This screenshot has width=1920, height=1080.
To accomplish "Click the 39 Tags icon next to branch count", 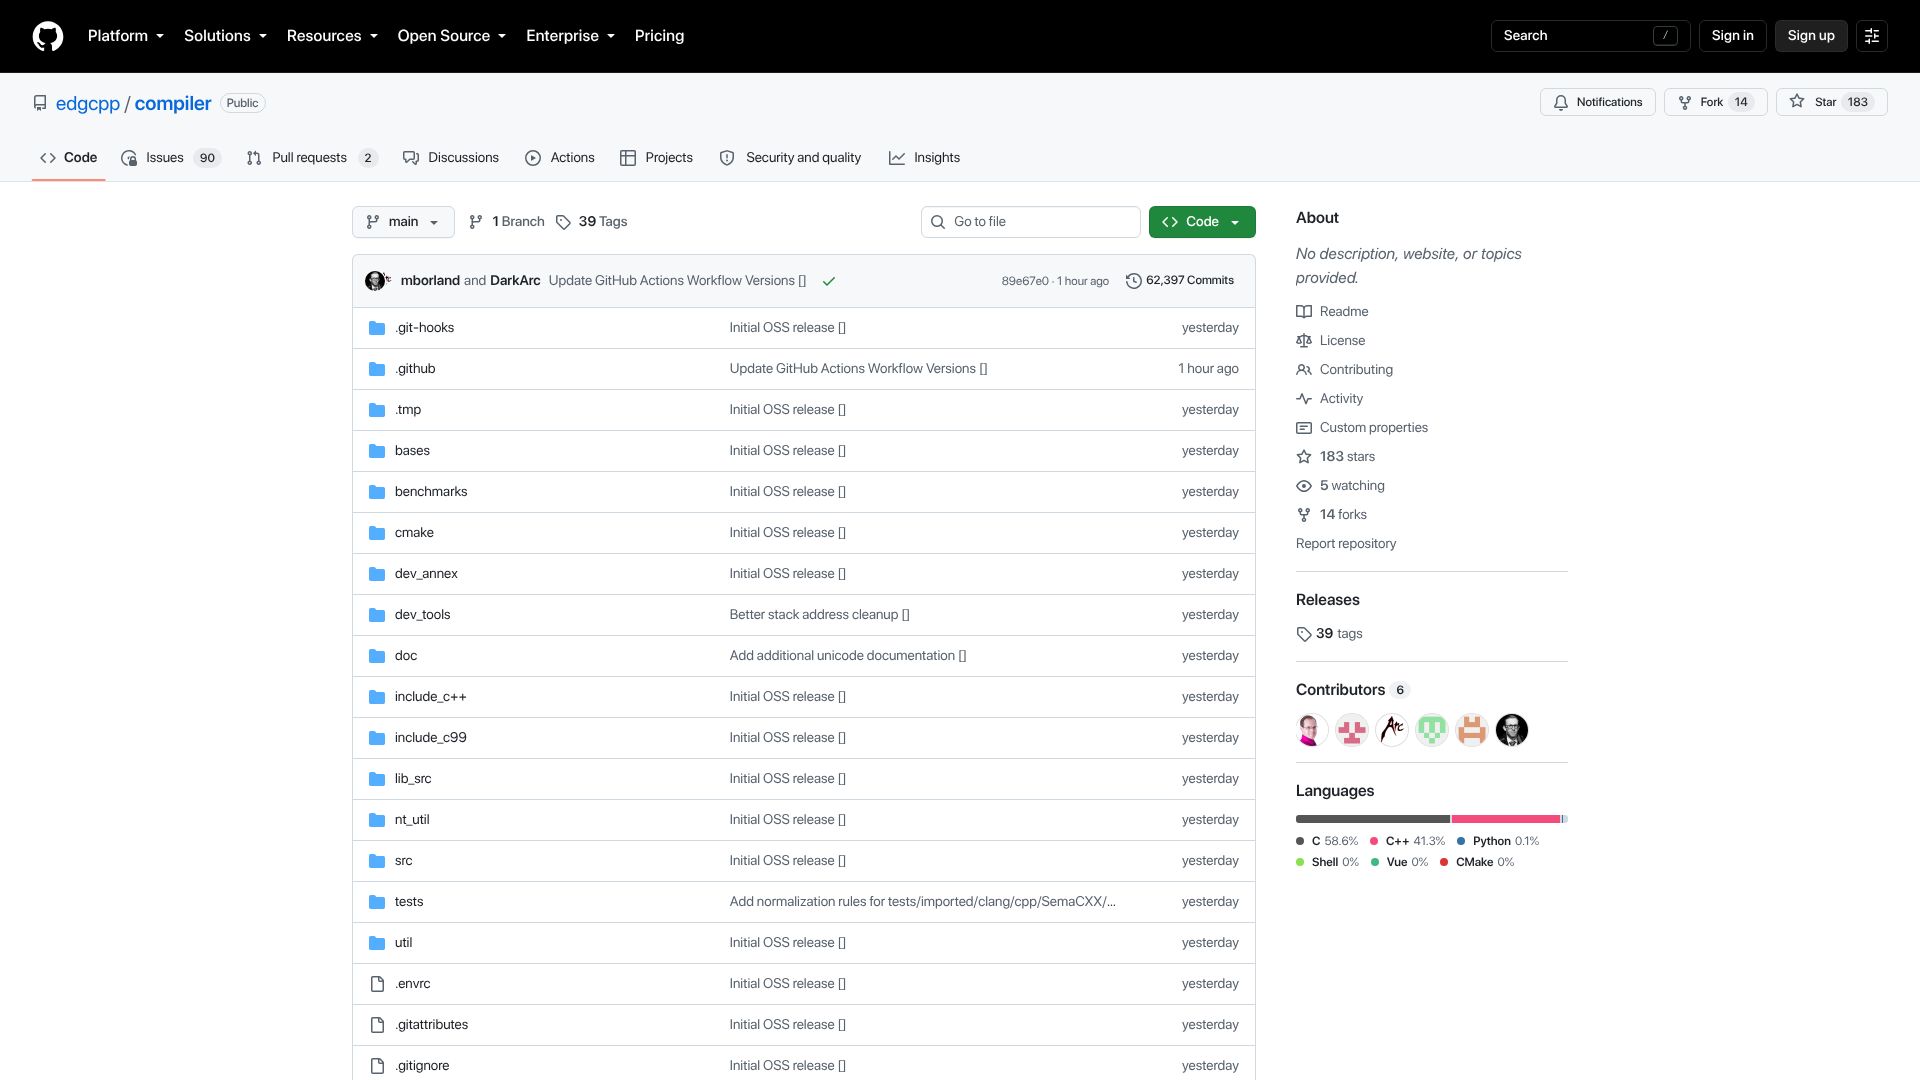I will coord(563,222).
